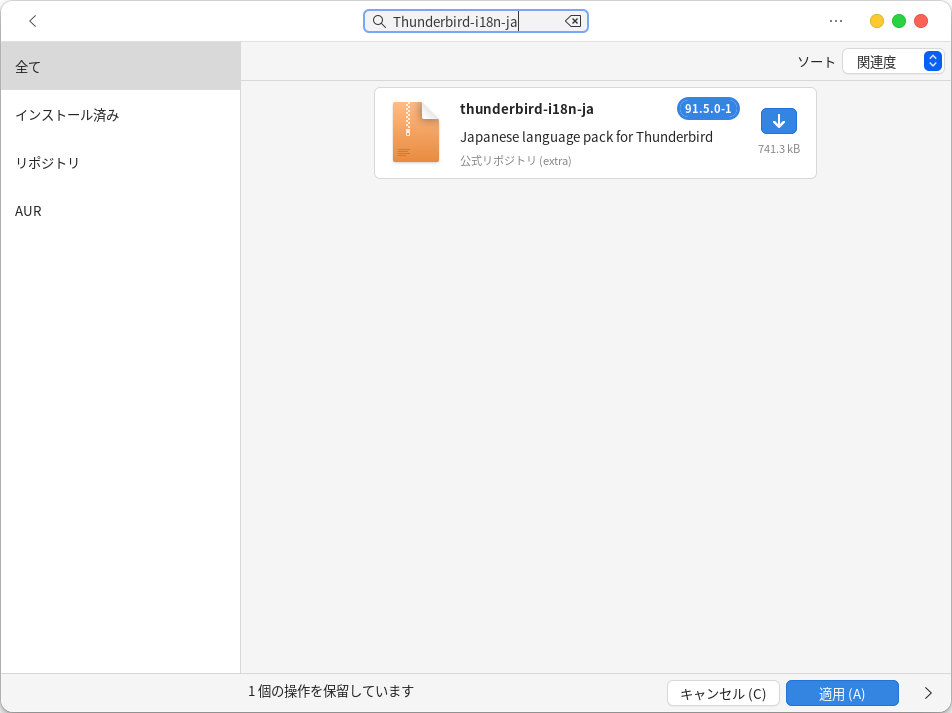Select the インストール済み sidebar item
This screenshot has width=952, height=713.
pyautogui.click(x=120, y=115)
